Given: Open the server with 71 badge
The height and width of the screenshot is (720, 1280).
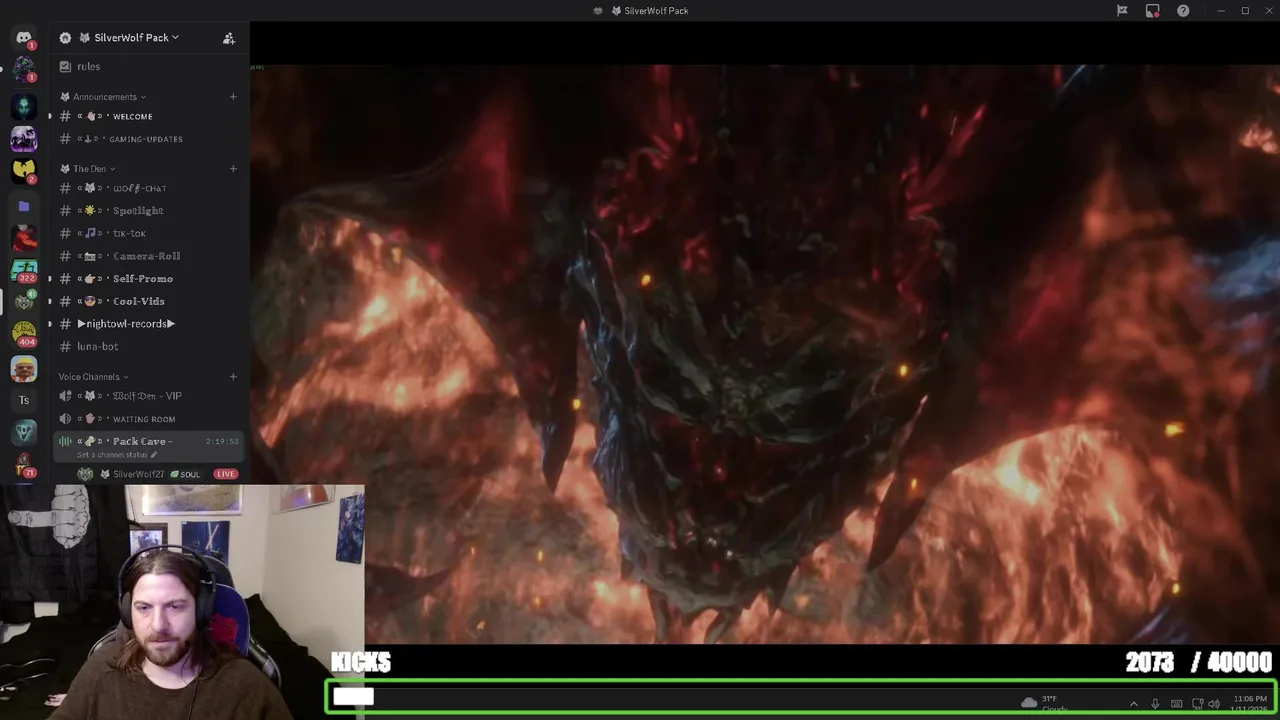Looking at the screenshot, I should click(x=24, y=465).
